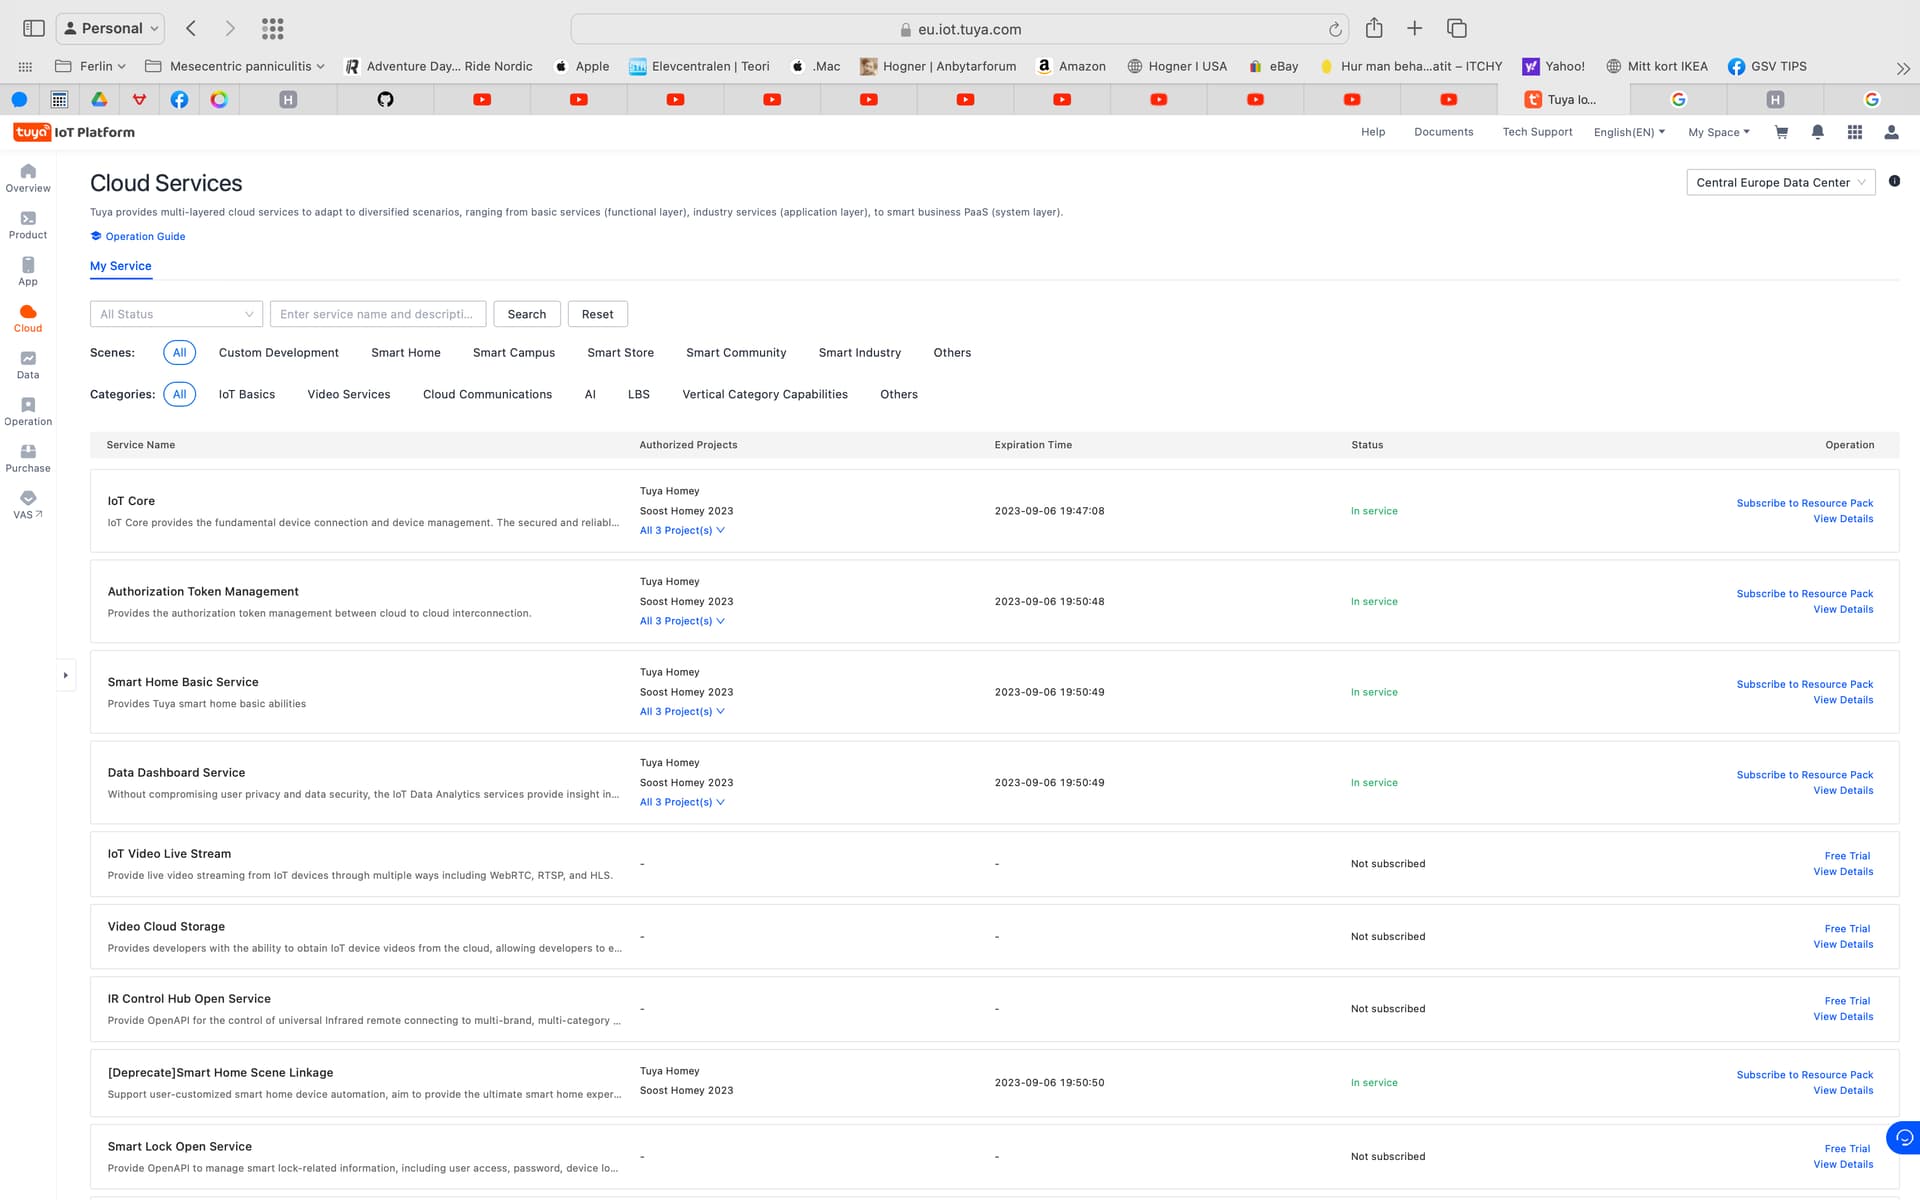1920x1200 pixels.
Task: Open the Product sidebar icon
Action: tap(28, 225)
